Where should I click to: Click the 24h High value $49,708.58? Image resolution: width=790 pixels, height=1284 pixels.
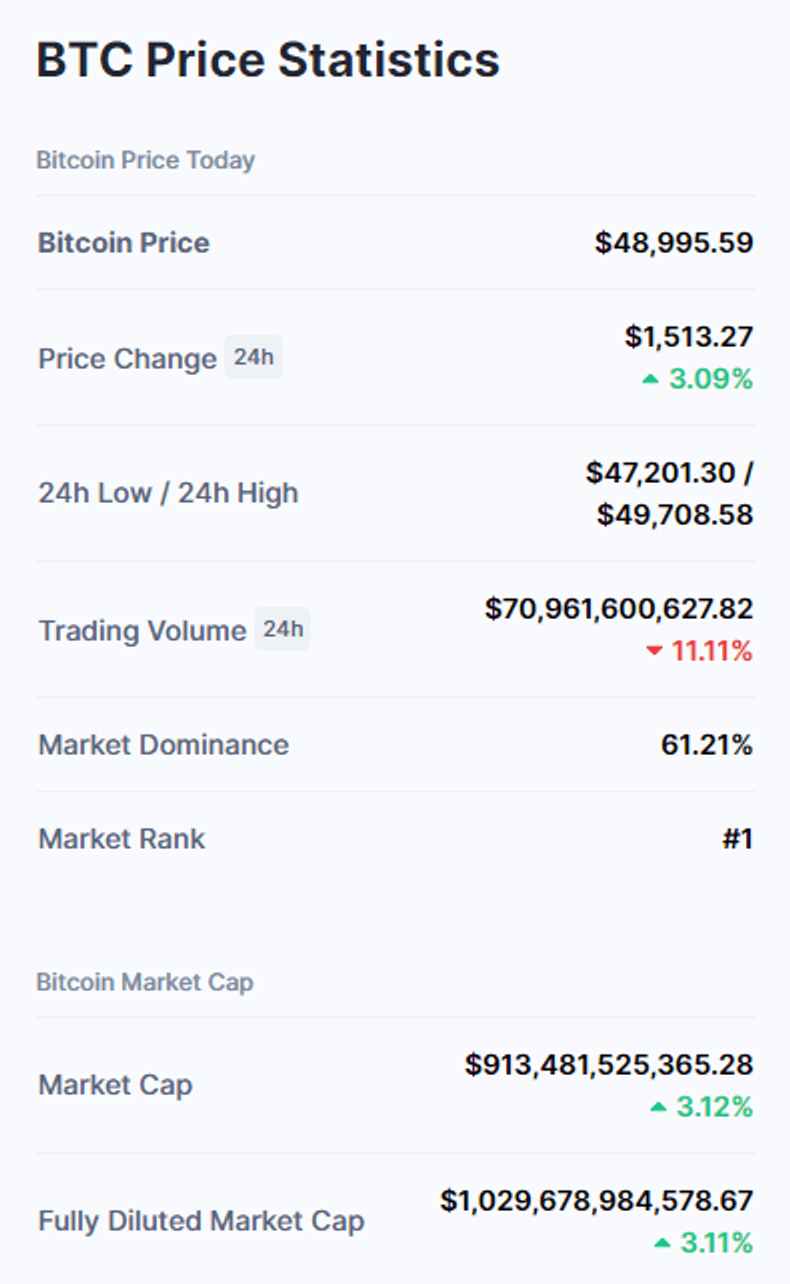(x=674, y=515)
